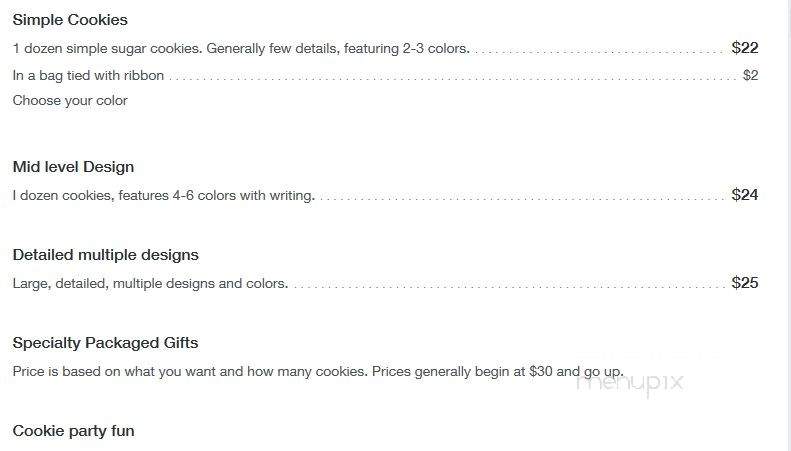
Task: Click the Detailed multiple designs heading
Action: coord(105,255)
